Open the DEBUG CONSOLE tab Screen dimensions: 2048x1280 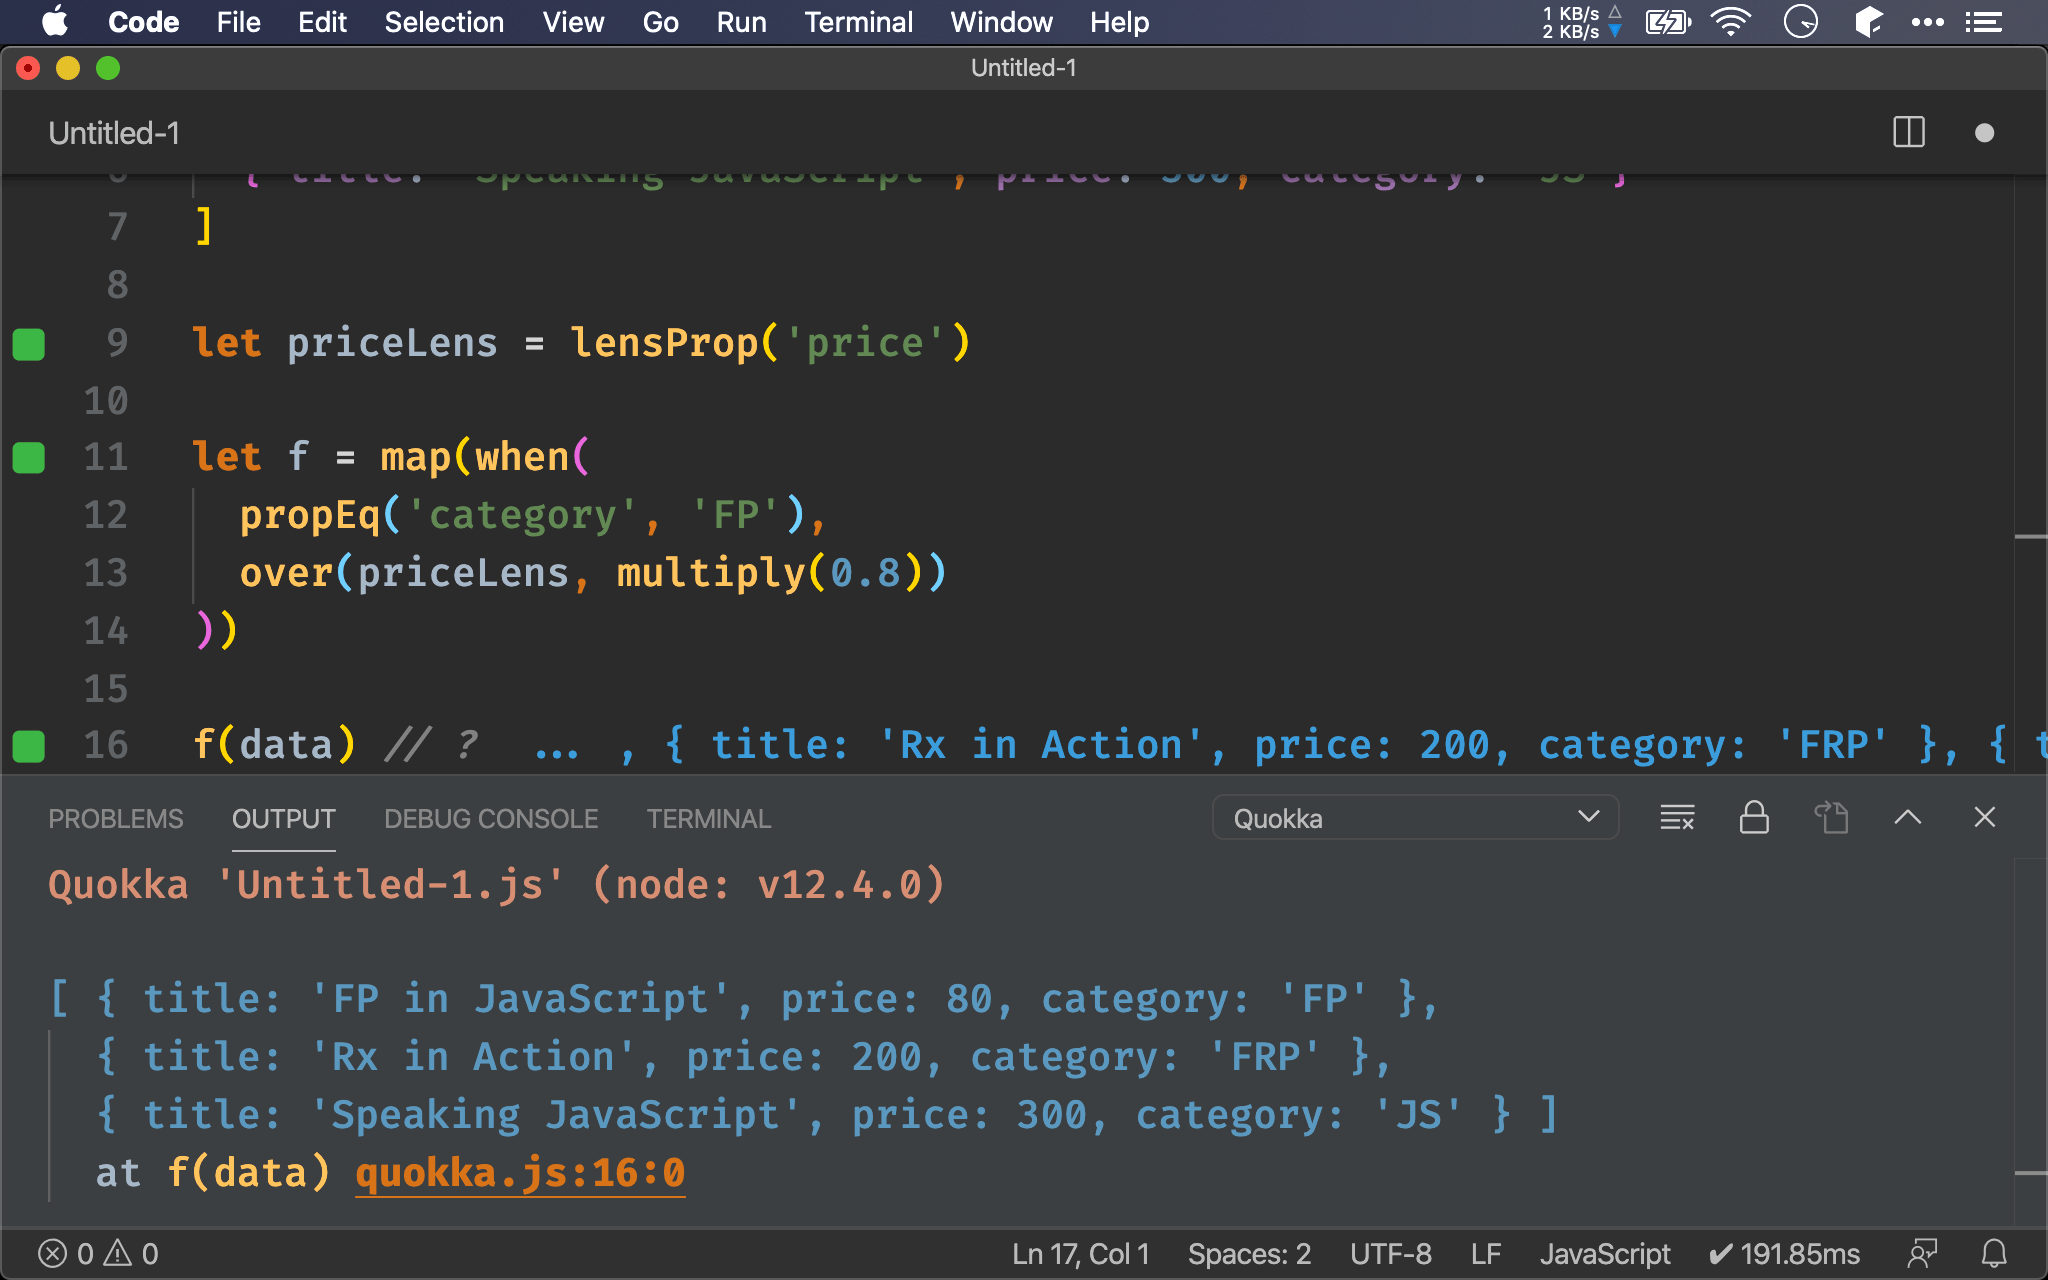pyautogui.click(x=491, y=819)
